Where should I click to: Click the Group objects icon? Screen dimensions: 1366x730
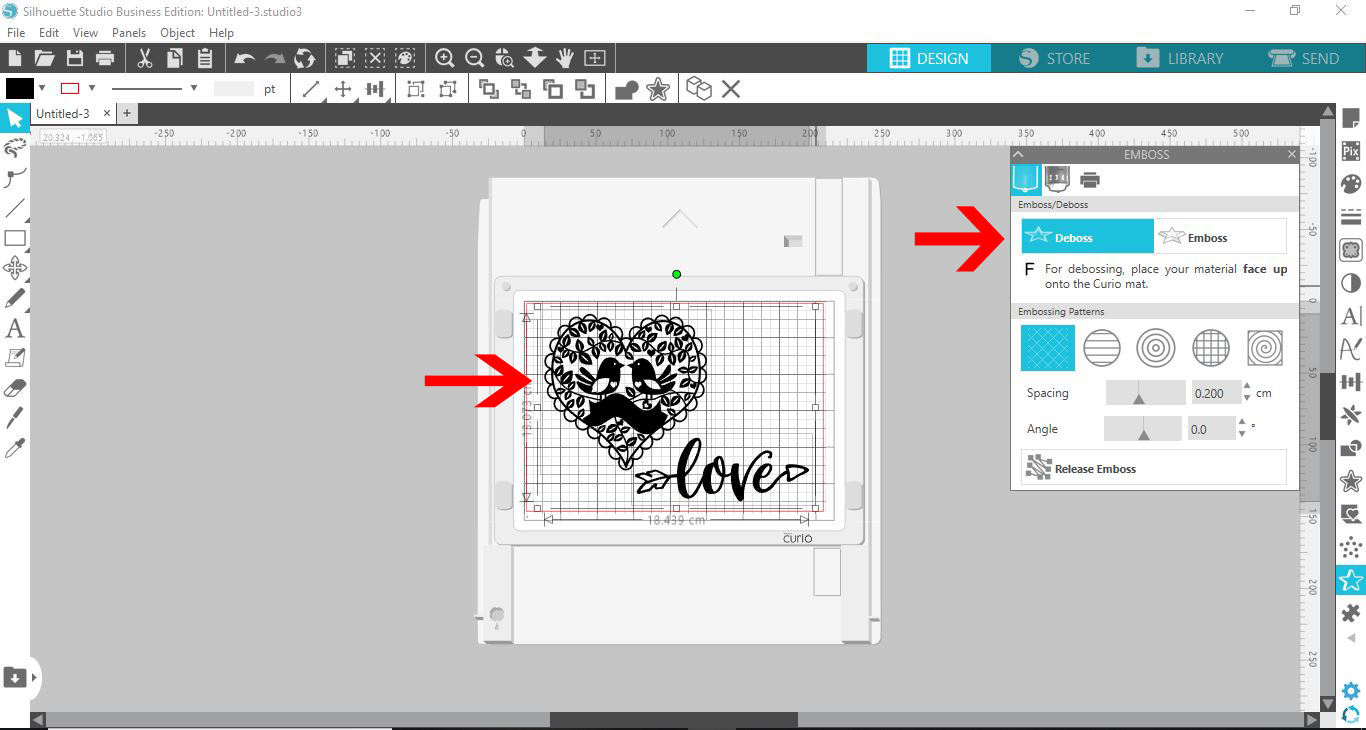(x=416, y=89)
